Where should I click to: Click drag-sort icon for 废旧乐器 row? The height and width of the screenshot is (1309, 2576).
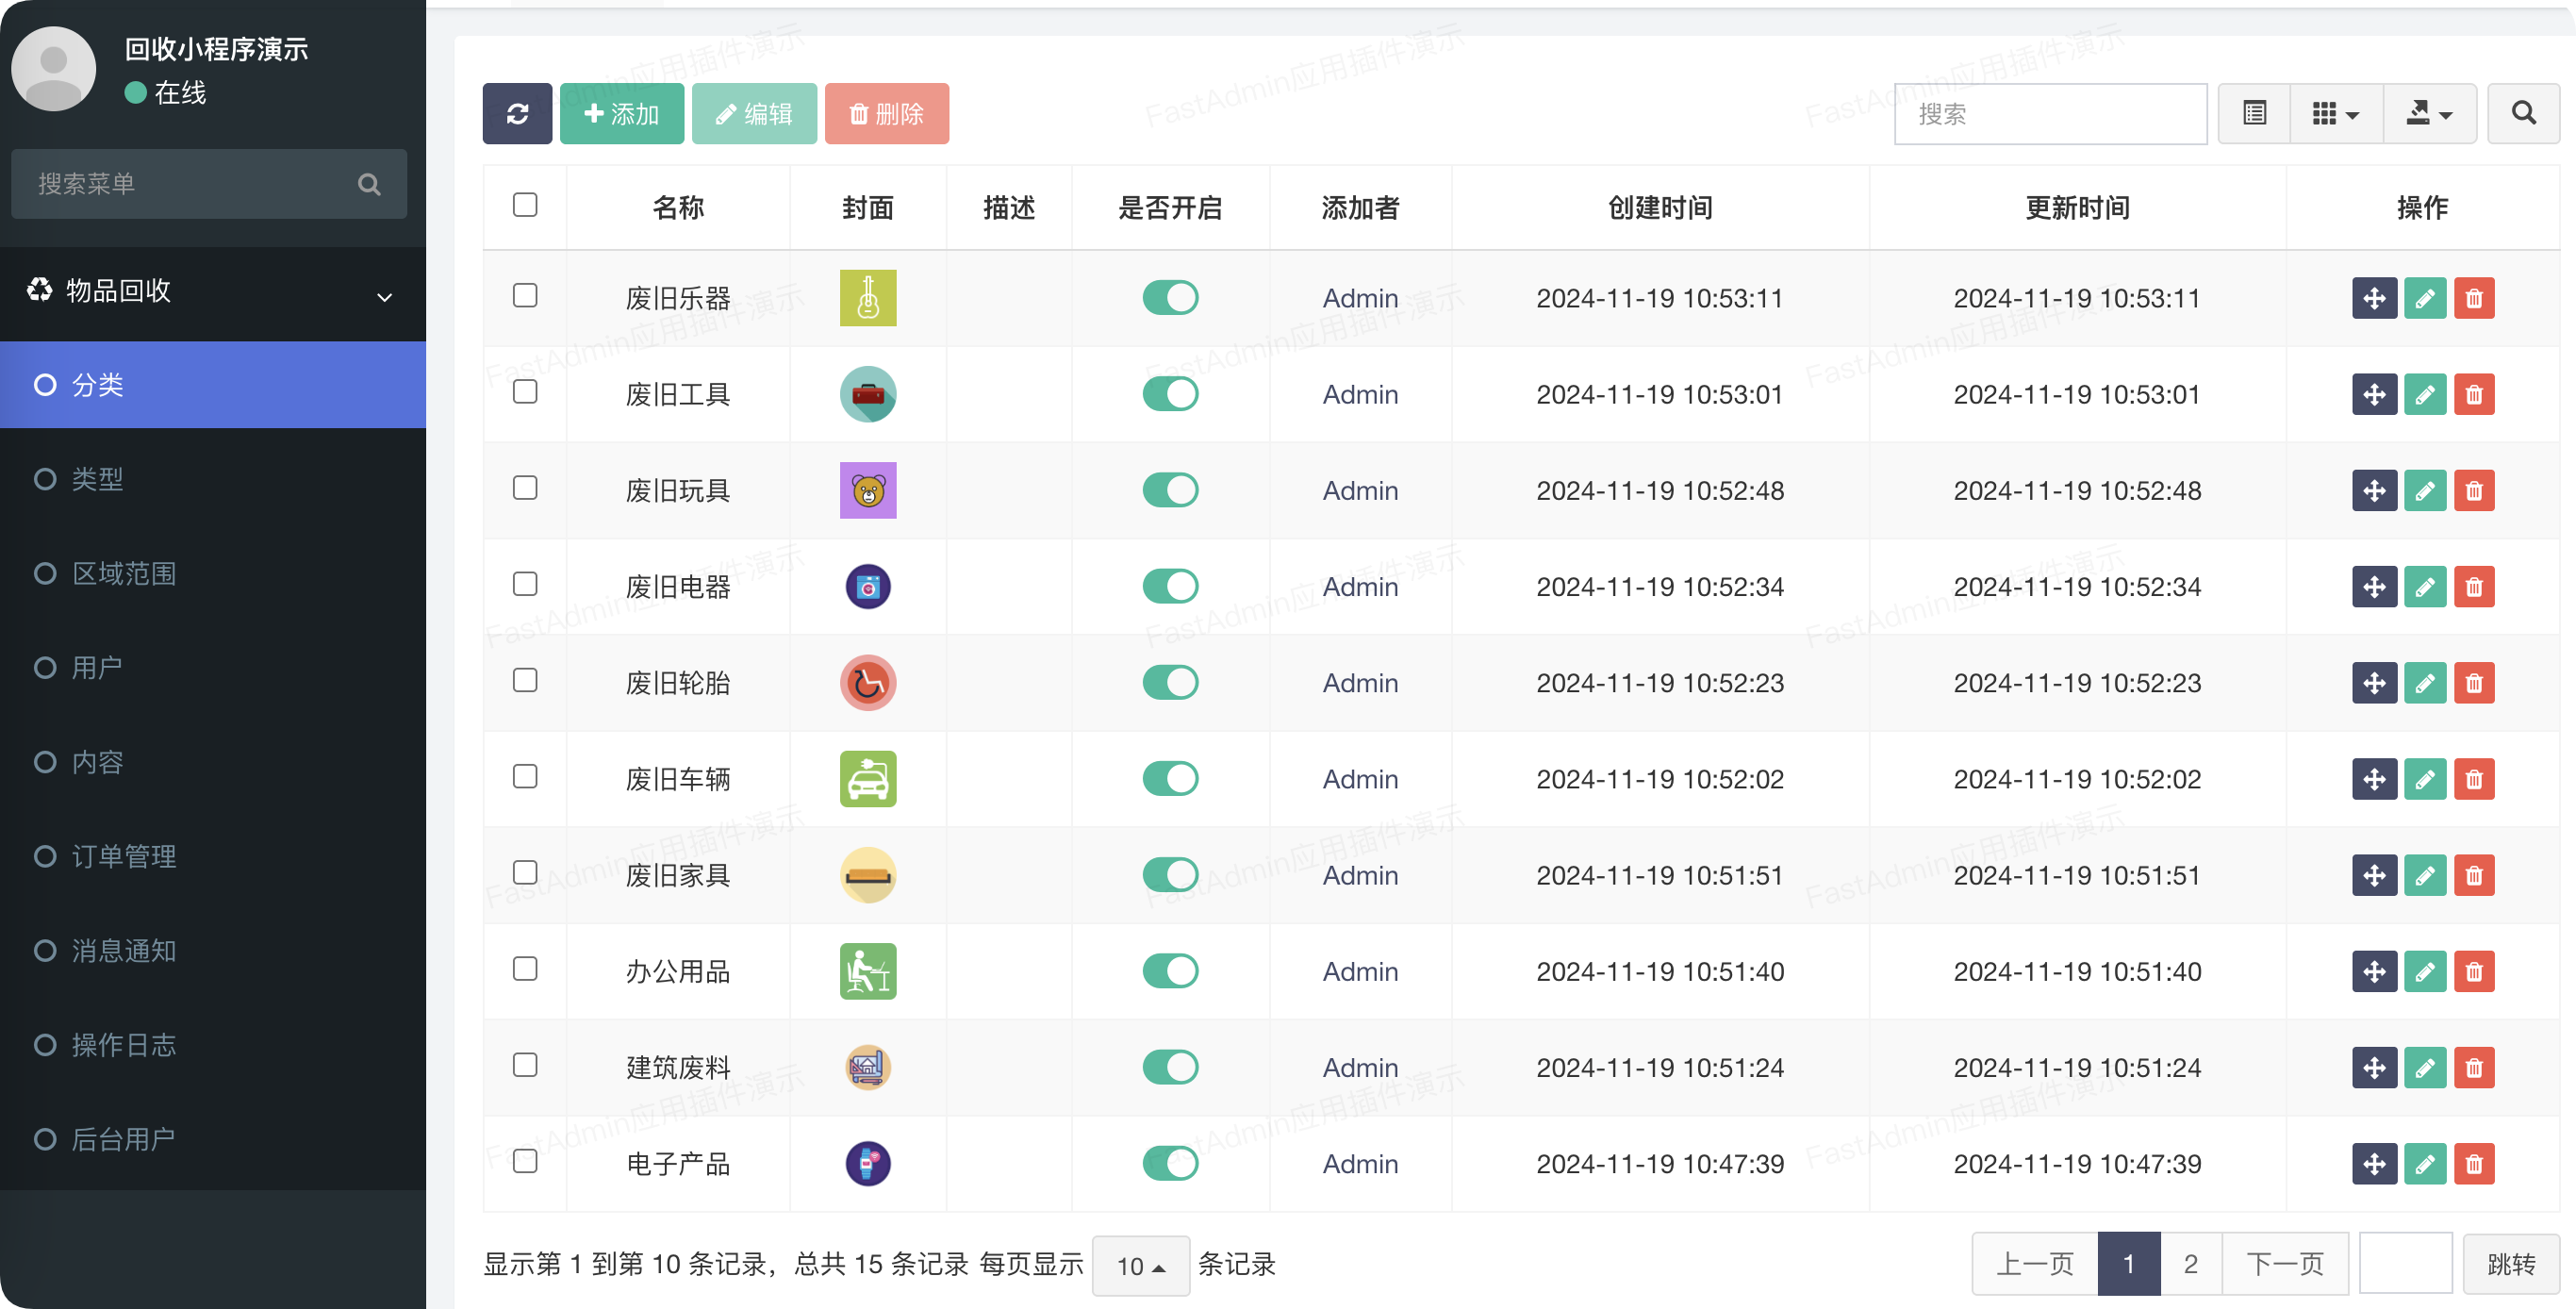coord(2374,298)
